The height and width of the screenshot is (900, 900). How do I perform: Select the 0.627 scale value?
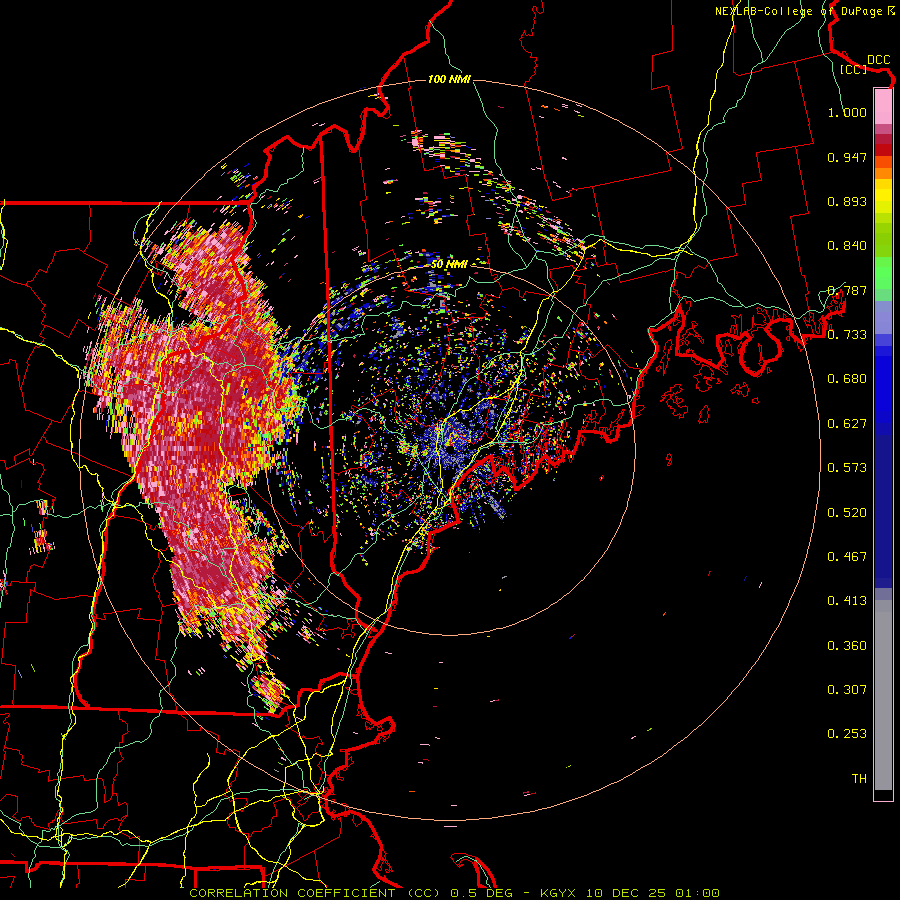847,424
